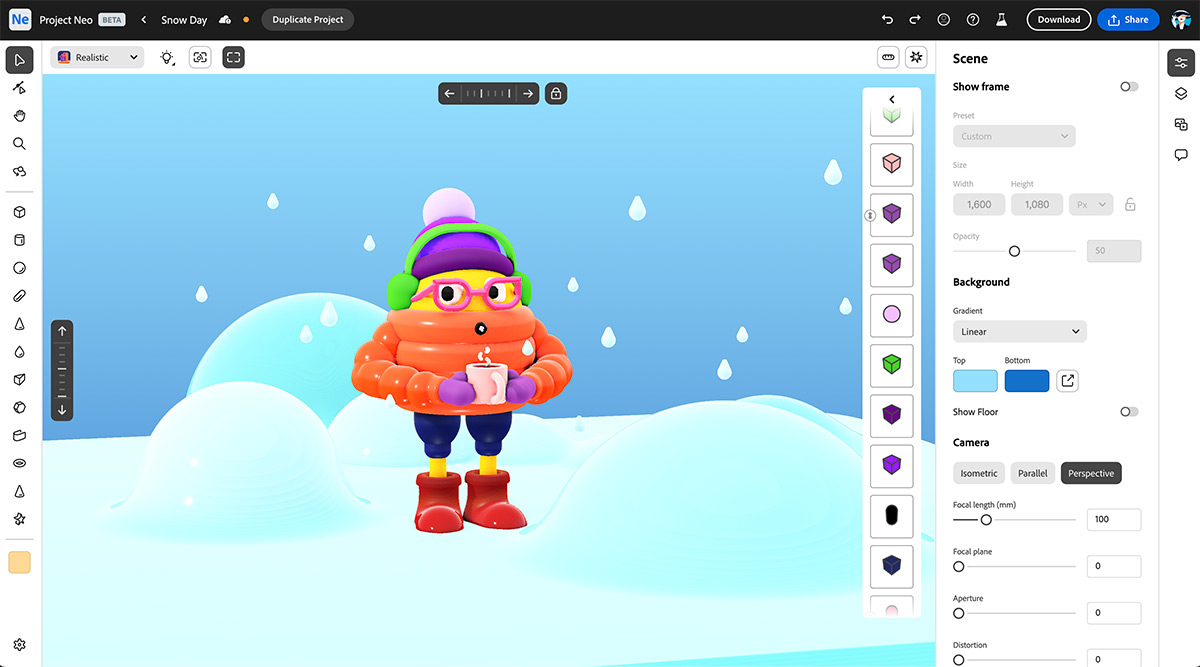
Task: Click the Undo arrow icon
Action: (887, 20)
